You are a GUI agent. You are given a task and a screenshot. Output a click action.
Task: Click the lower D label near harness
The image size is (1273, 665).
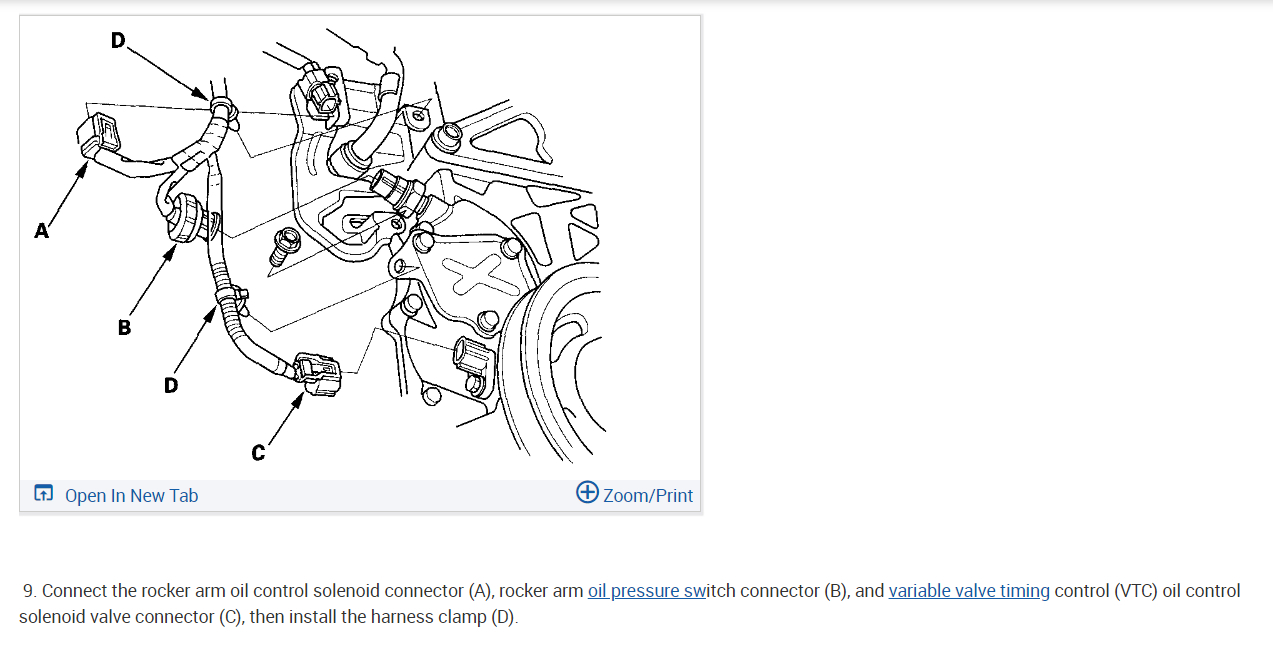171,384
